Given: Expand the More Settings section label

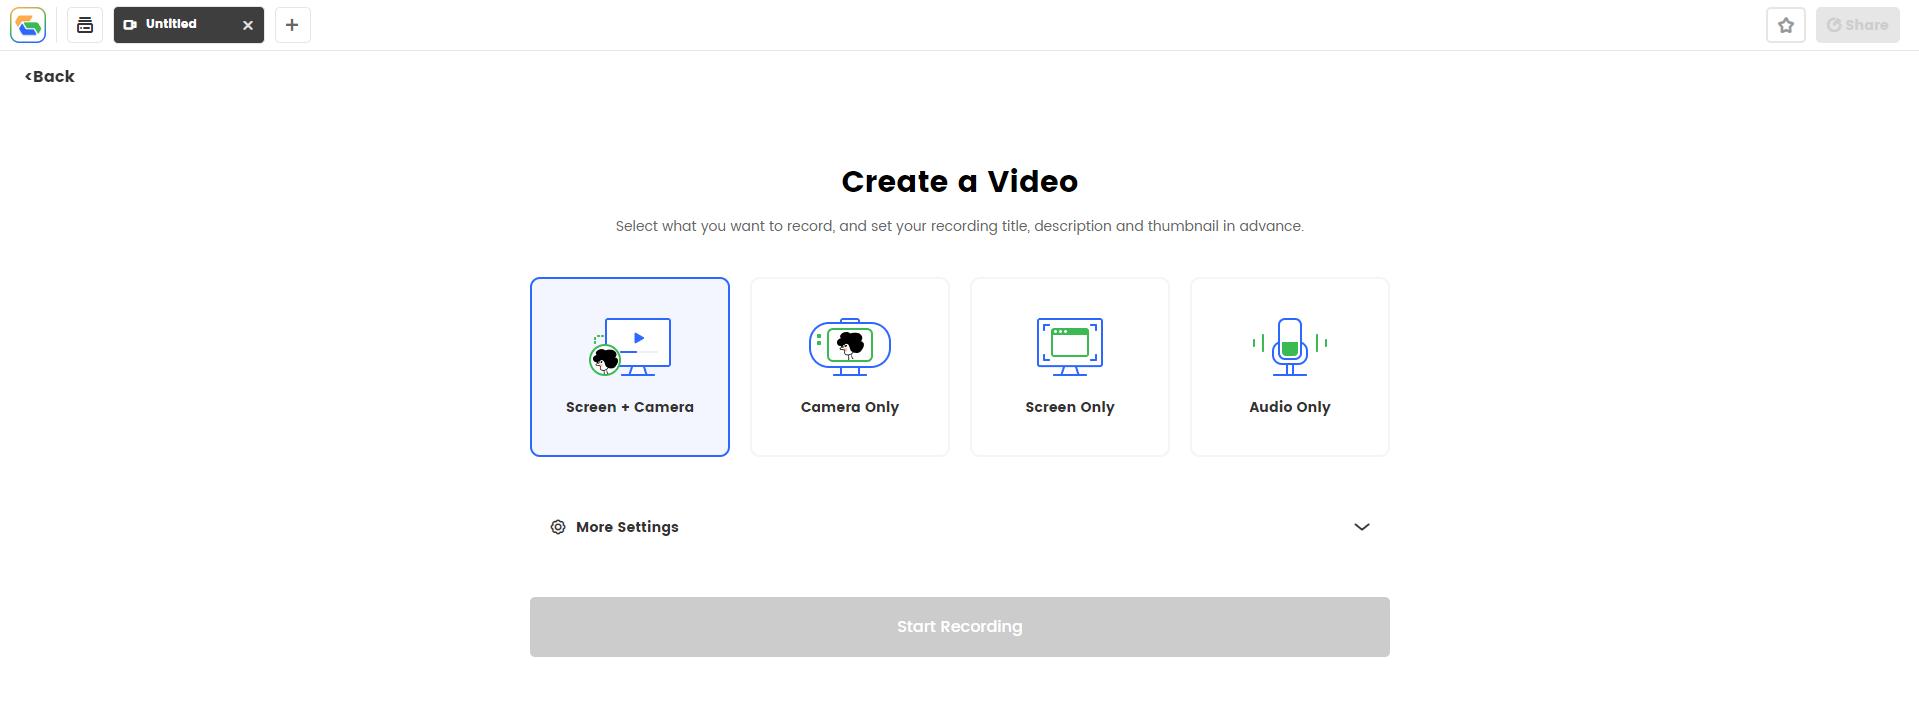Looking at the screenshot, I should [627, 527].
